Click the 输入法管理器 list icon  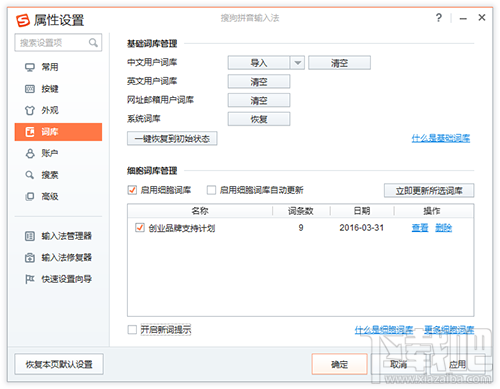(x=30, y=236)
